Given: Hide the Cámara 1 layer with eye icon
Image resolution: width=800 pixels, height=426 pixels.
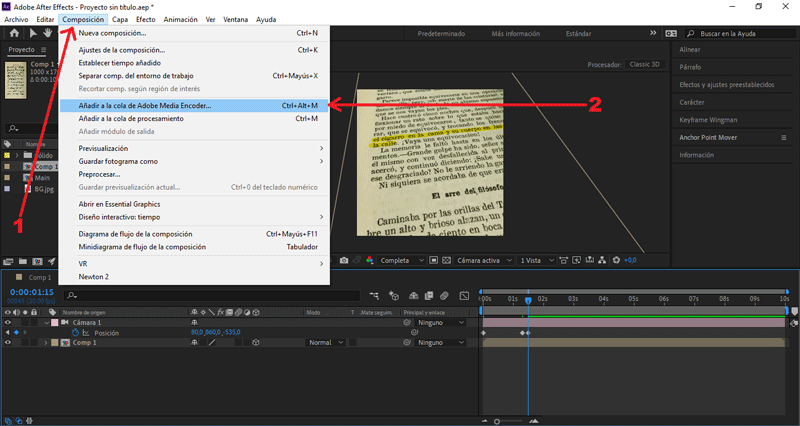Looking at the screenshot, I should coord(8,322).
